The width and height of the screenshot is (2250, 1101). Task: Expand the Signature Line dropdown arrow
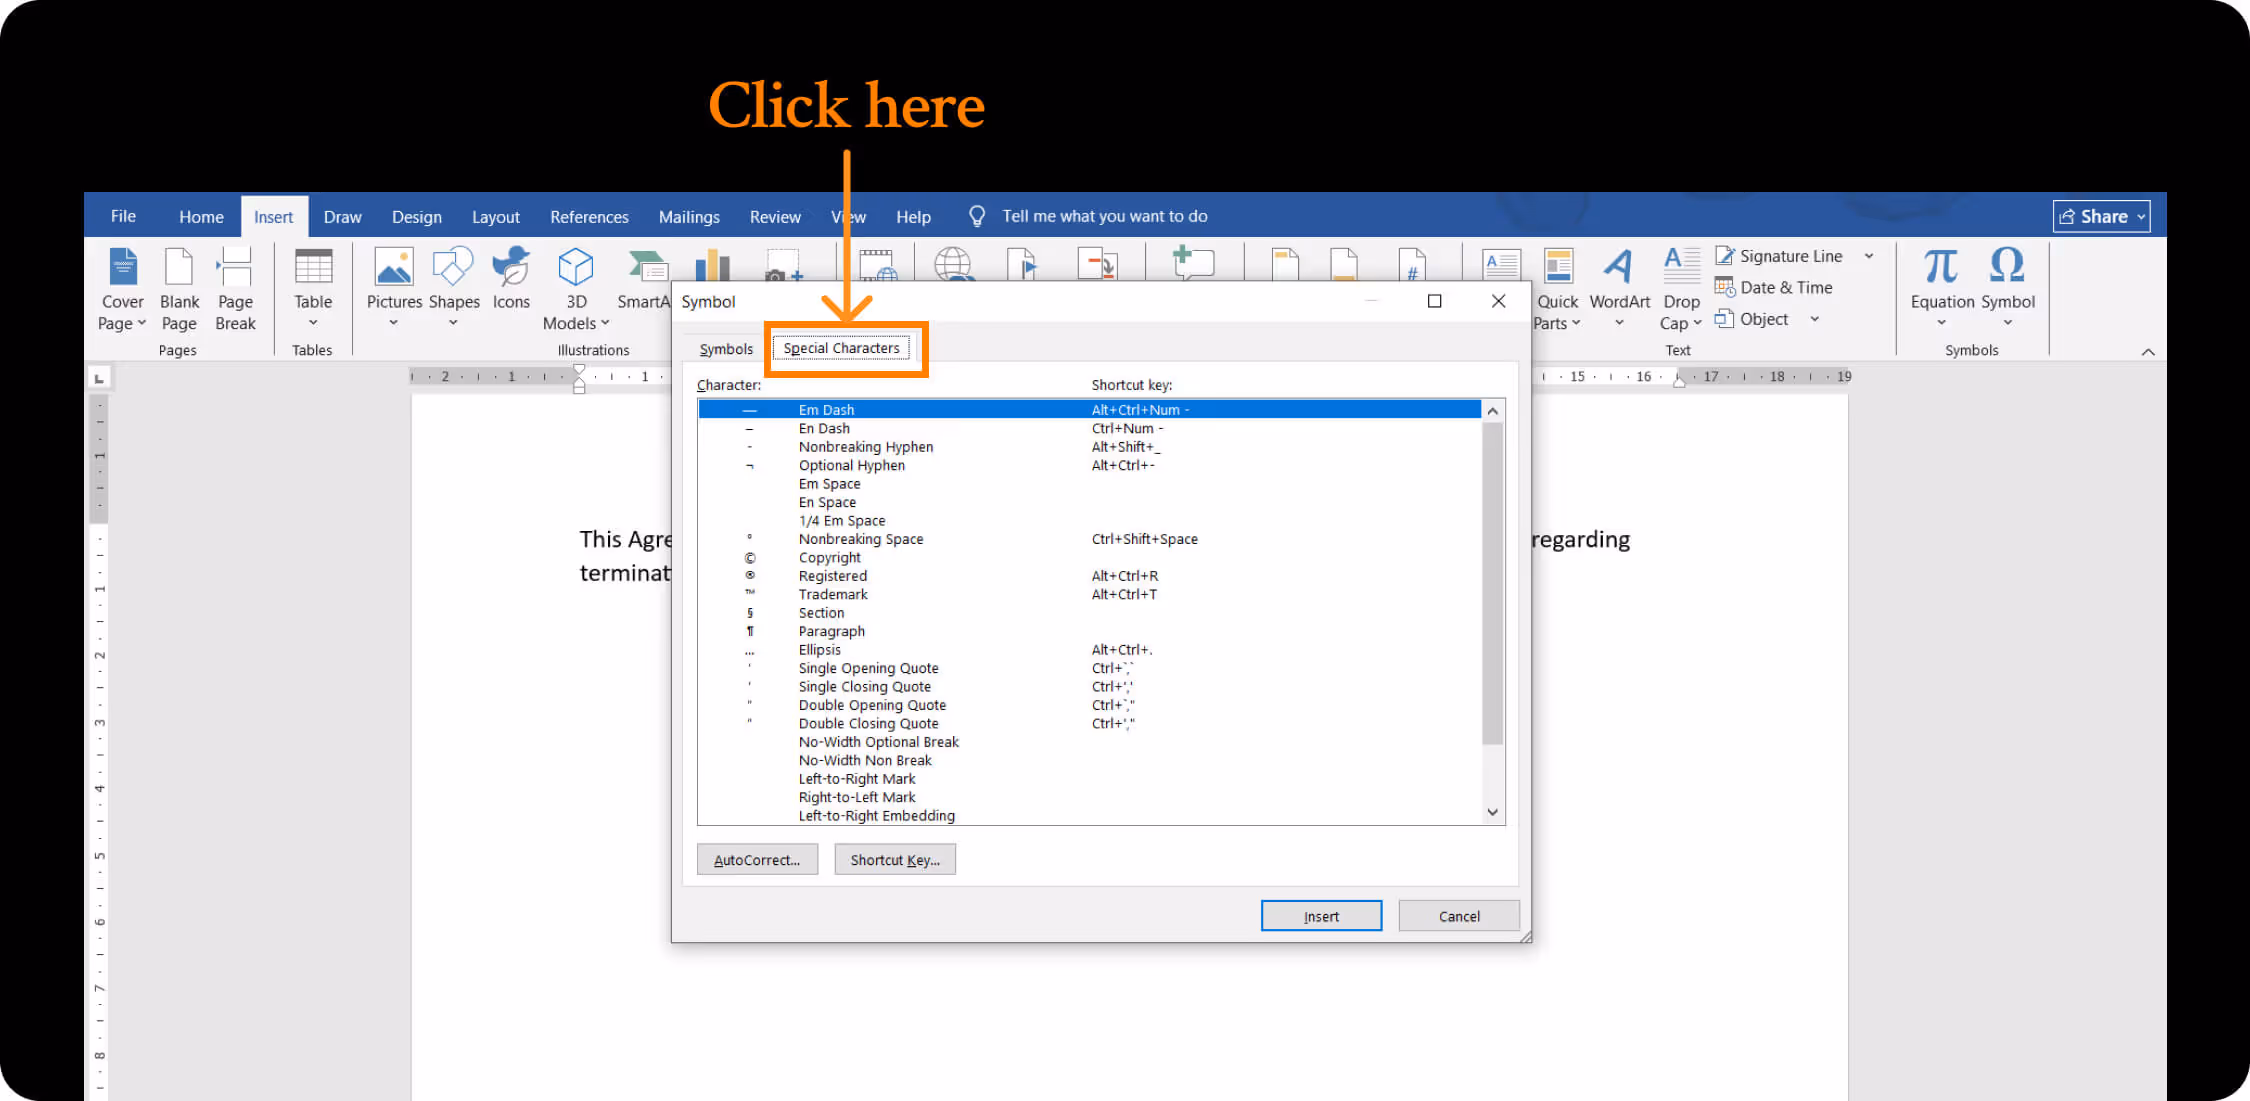tap(1868, 256)
